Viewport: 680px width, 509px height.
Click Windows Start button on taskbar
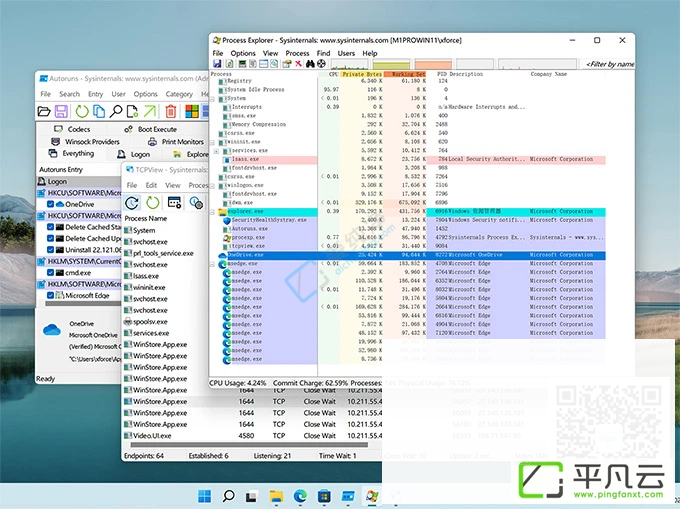point(204,496)
